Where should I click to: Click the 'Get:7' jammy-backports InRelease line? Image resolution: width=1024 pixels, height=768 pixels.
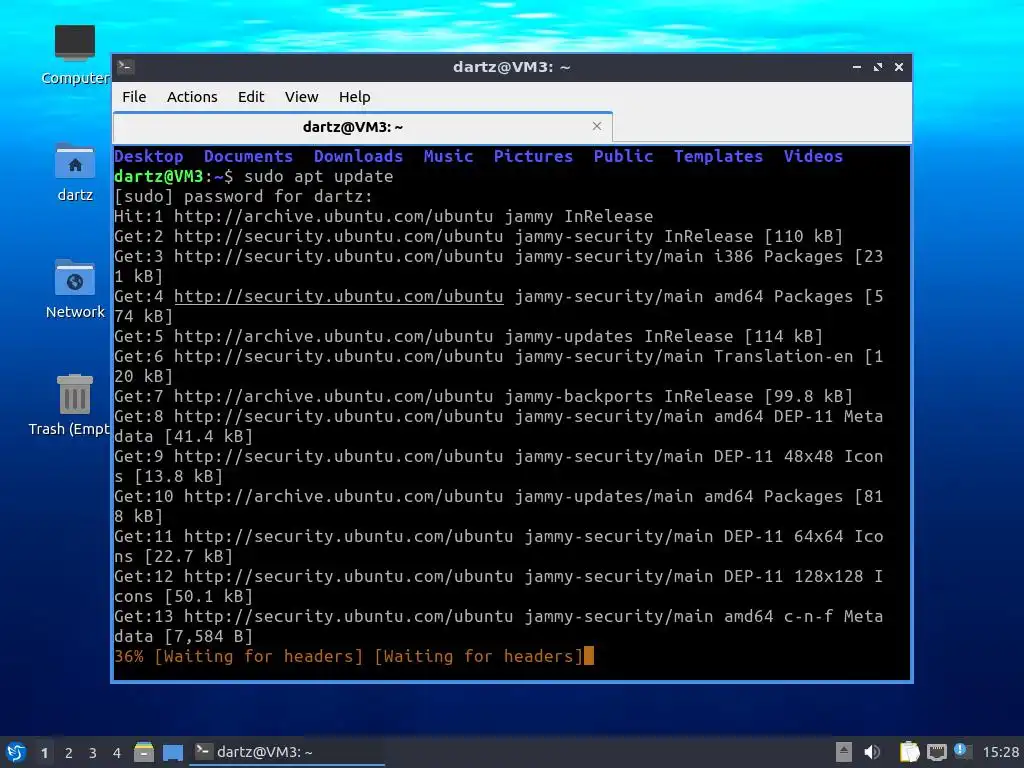click(x=483, y=396)
